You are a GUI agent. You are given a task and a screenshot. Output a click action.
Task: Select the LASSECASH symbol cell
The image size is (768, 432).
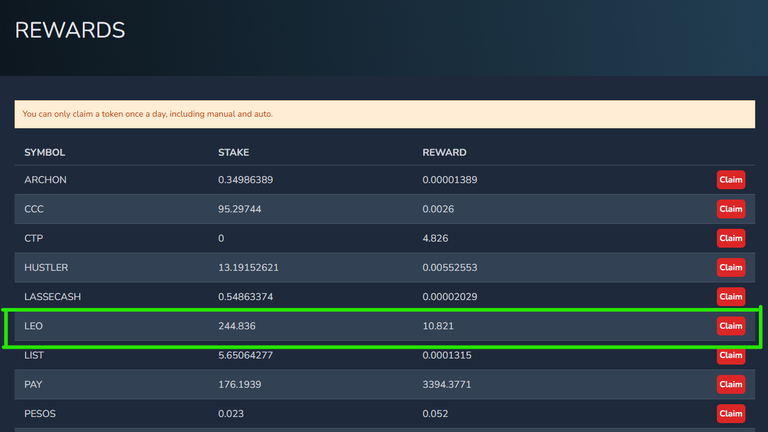pyautogui.click(x=52, y=297)
